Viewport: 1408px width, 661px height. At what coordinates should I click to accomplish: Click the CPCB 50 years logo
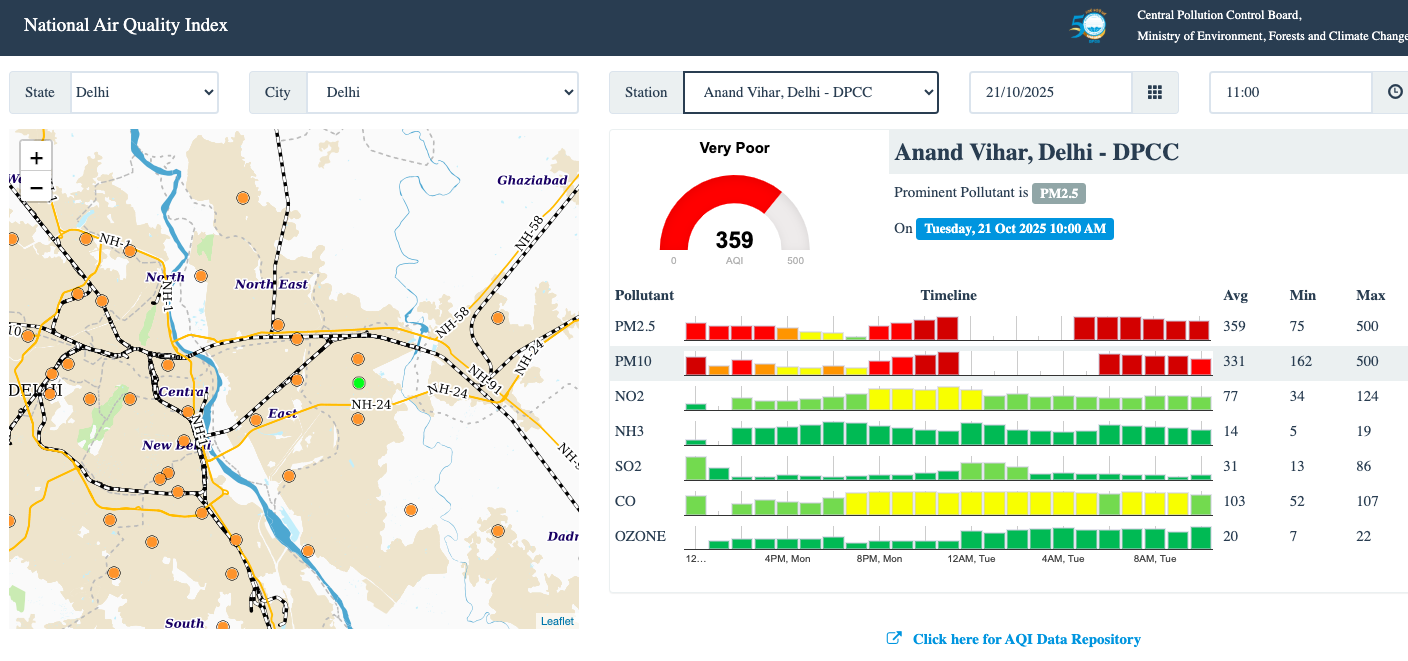pyautogui.click(x=1089, y=27)
